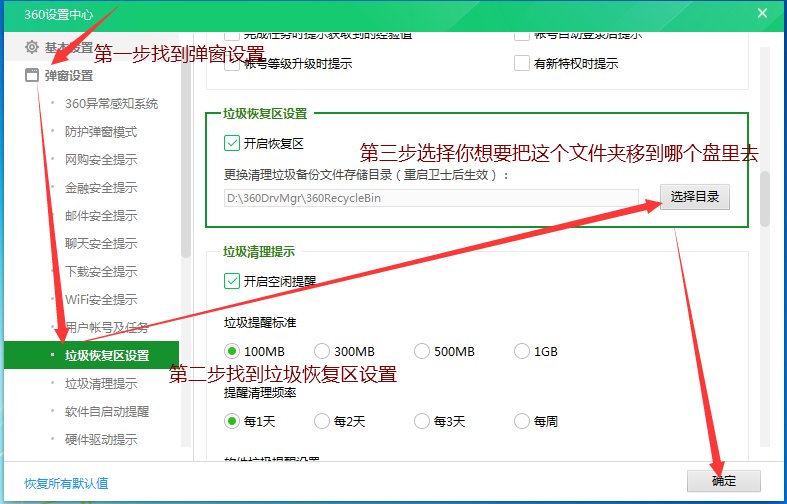Screen dimensions: 787x504
Task: Set cleanup frequency to 每2天
Action: [321, 421]
